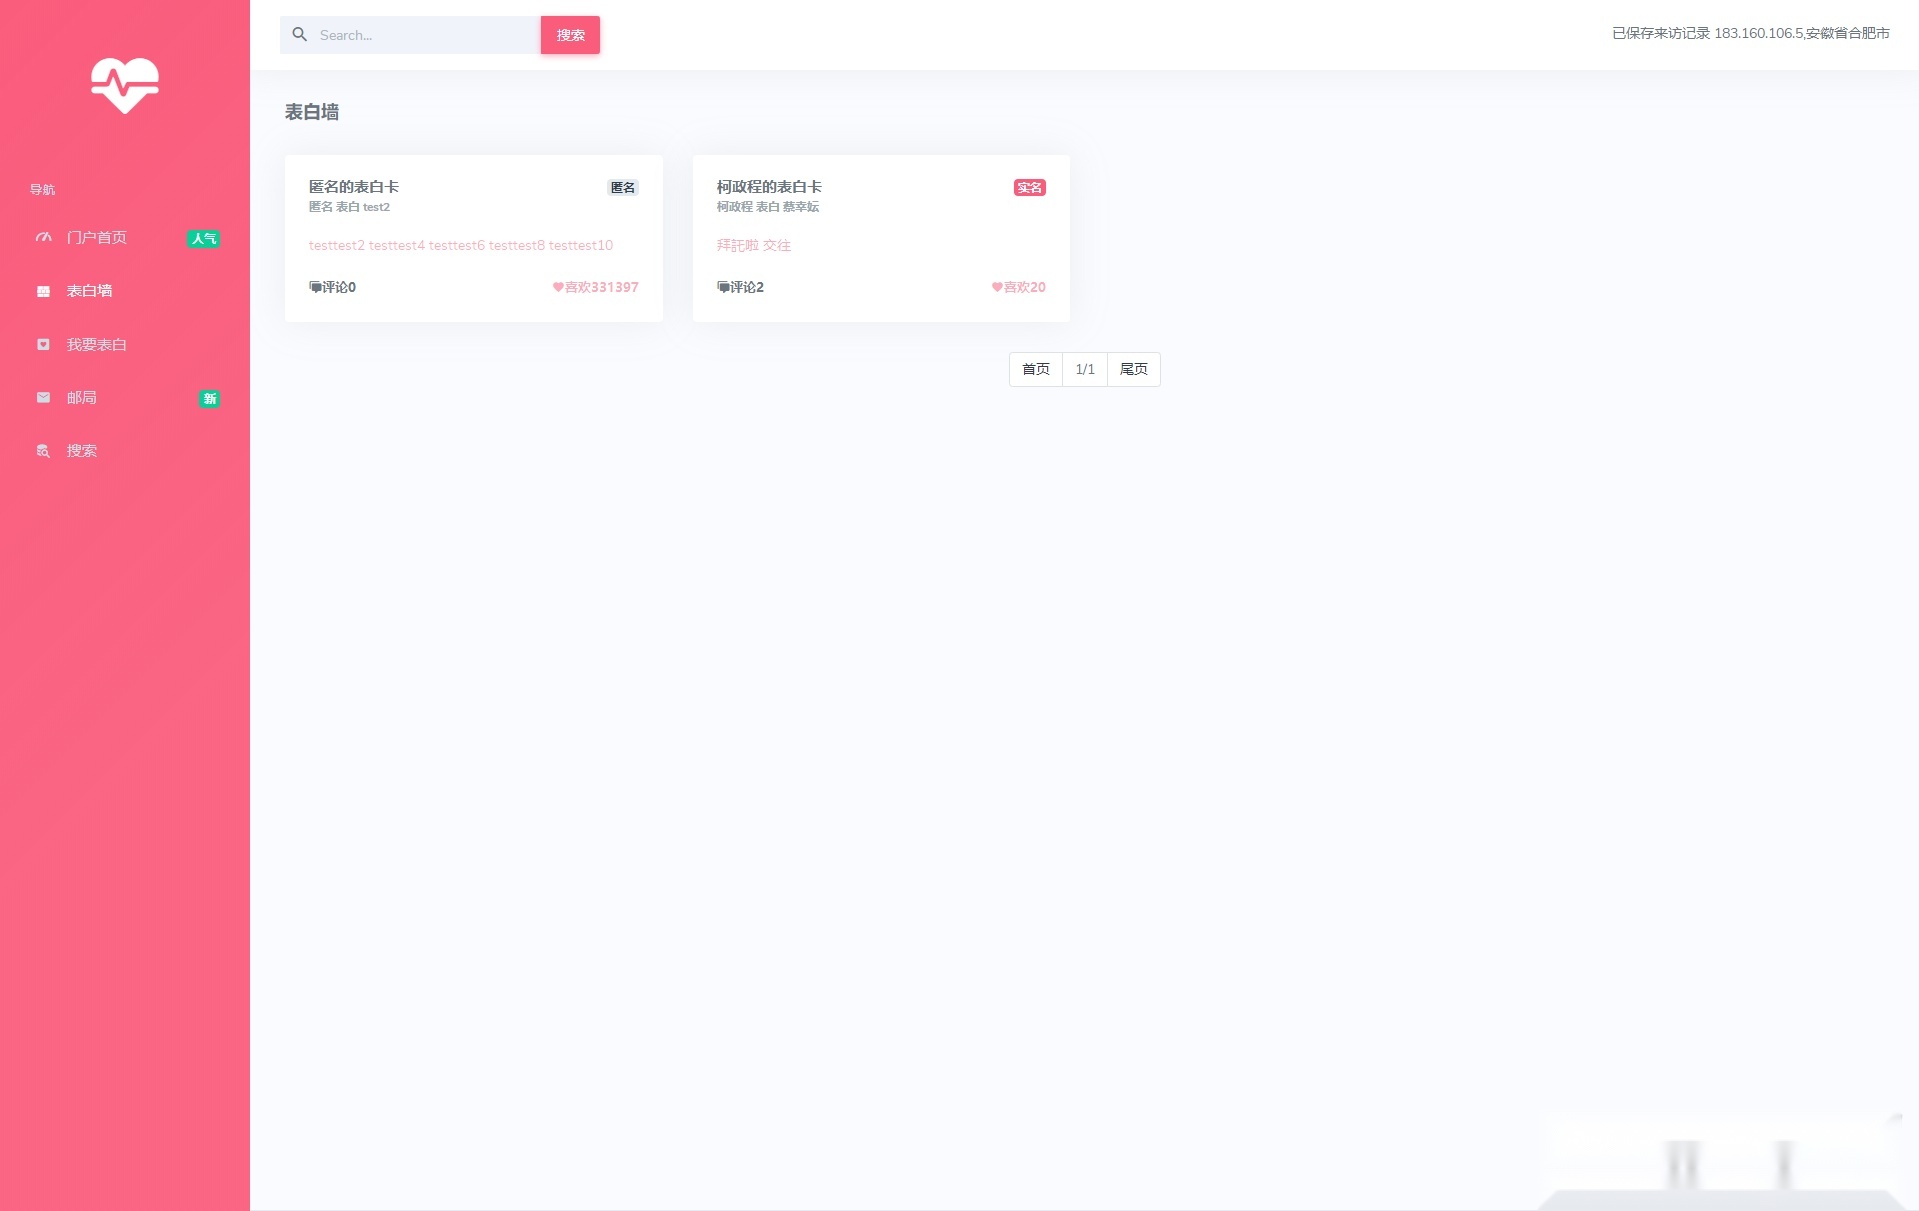
Task: Jump to 尾页 in the pagination
Action: tap(1133, 370)
